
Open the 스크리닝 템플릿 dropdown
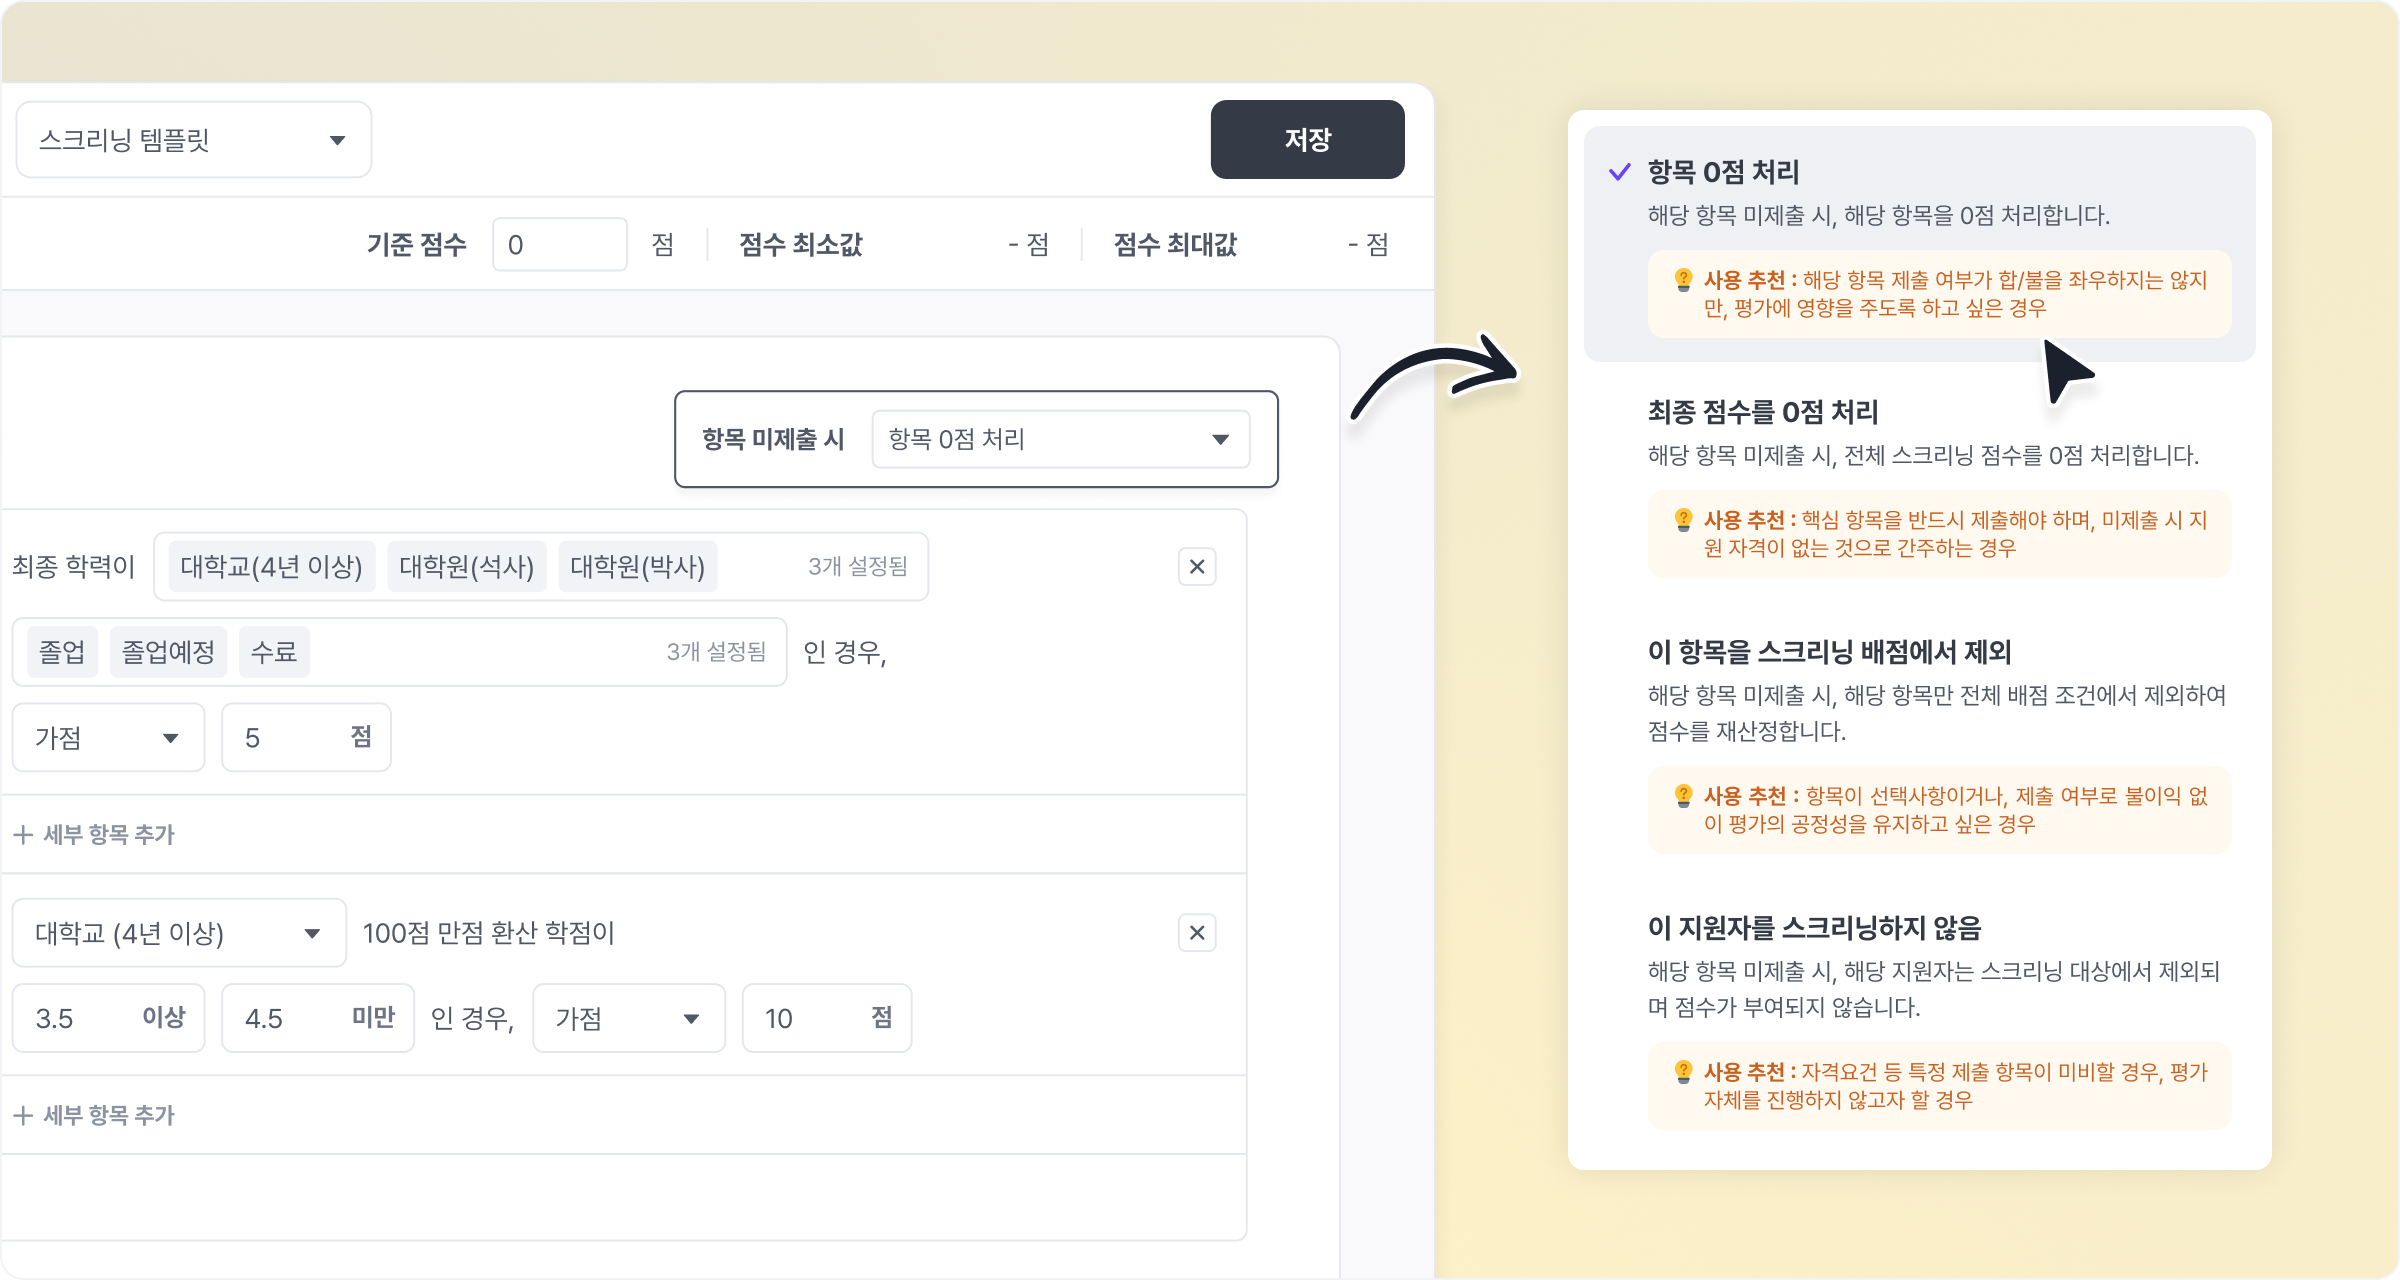pyautogui.click(x=193, y=140)
